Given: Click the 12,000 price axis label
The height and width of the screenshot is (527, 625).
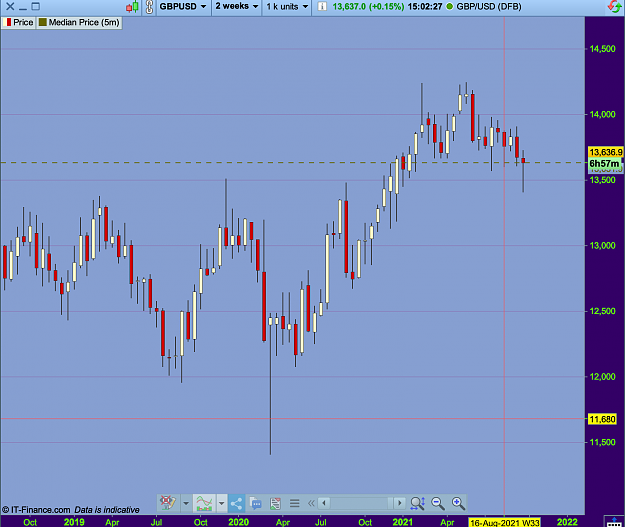Looking at the screenshot, I should [x=603, y=377].
